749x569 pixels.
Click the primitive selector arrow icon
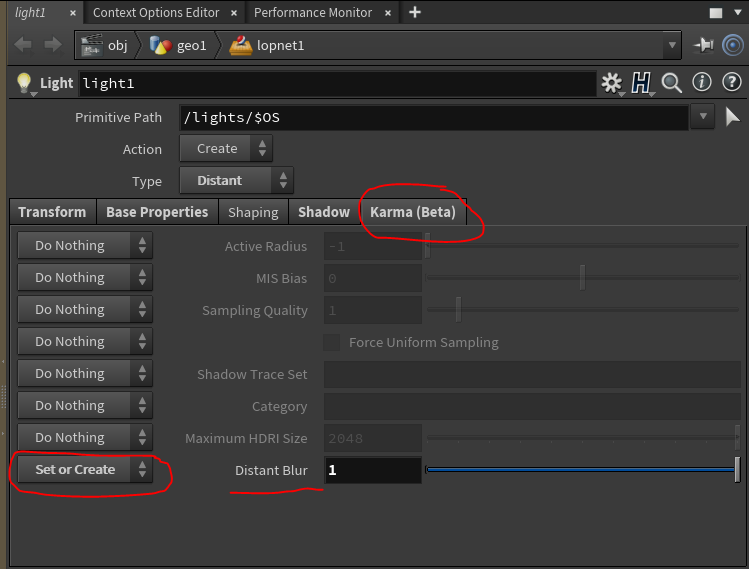[x=733, y=117]
